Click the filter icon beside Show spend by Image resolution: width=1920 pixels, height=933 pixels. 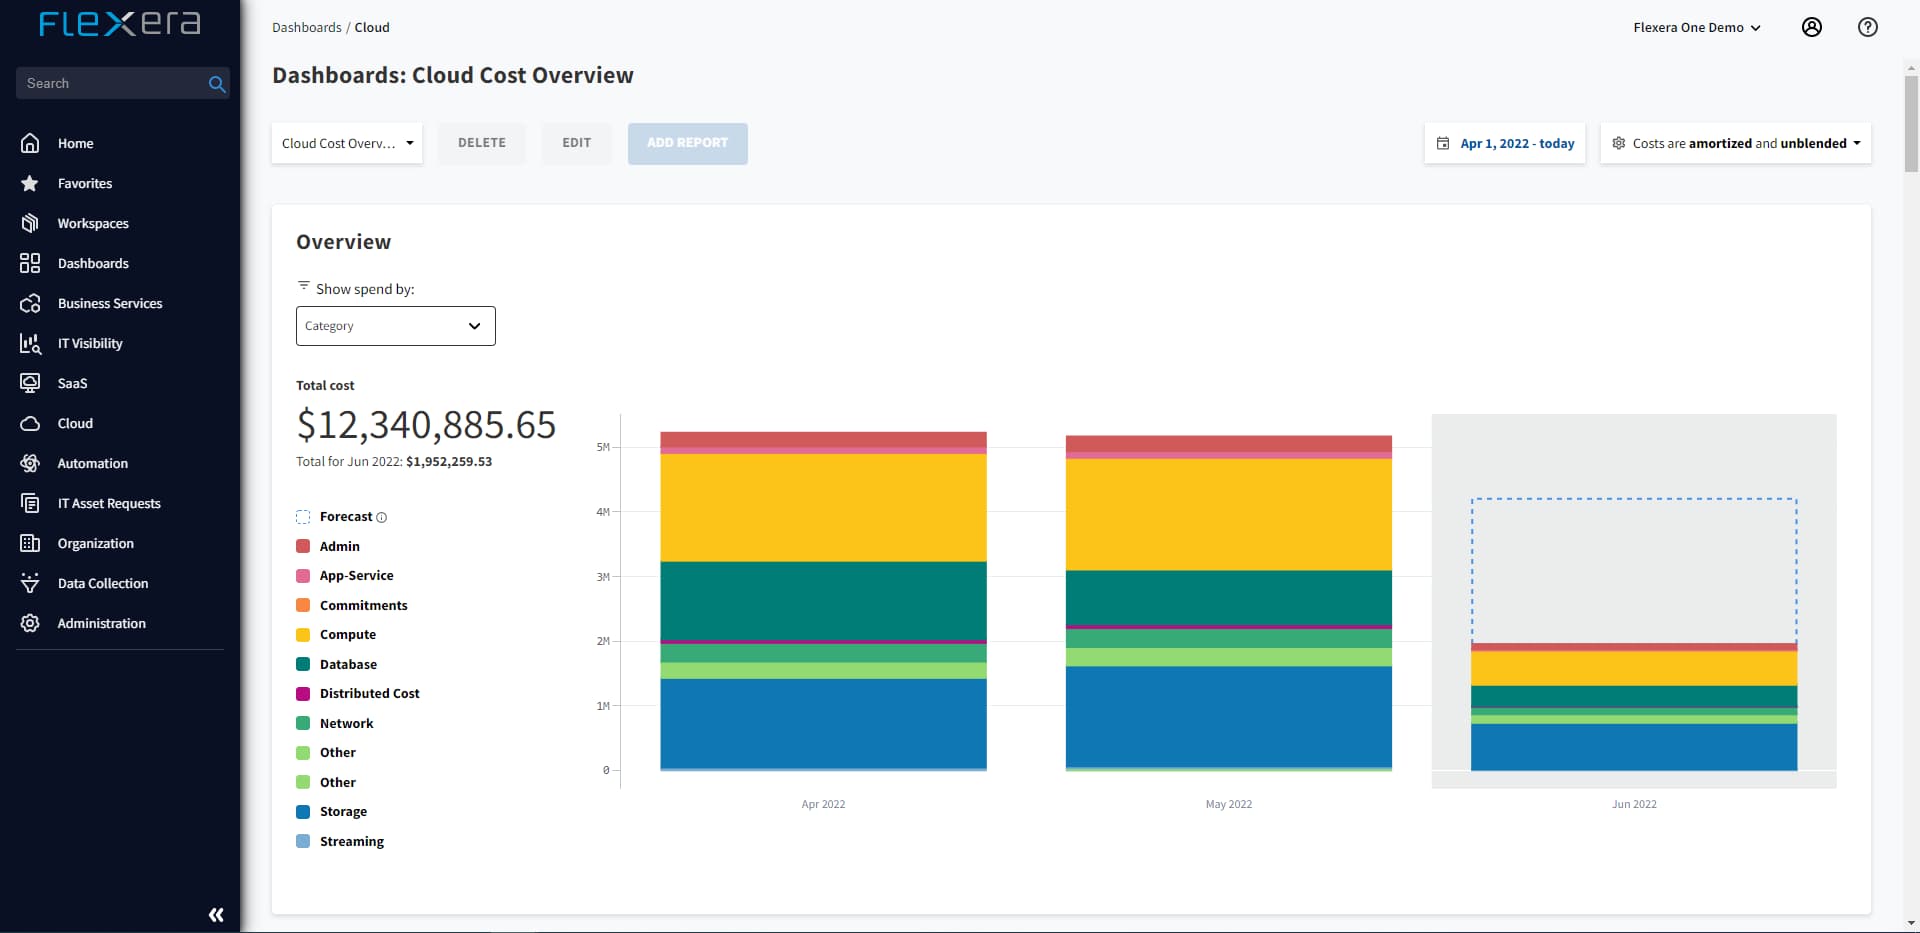point(304,286)
